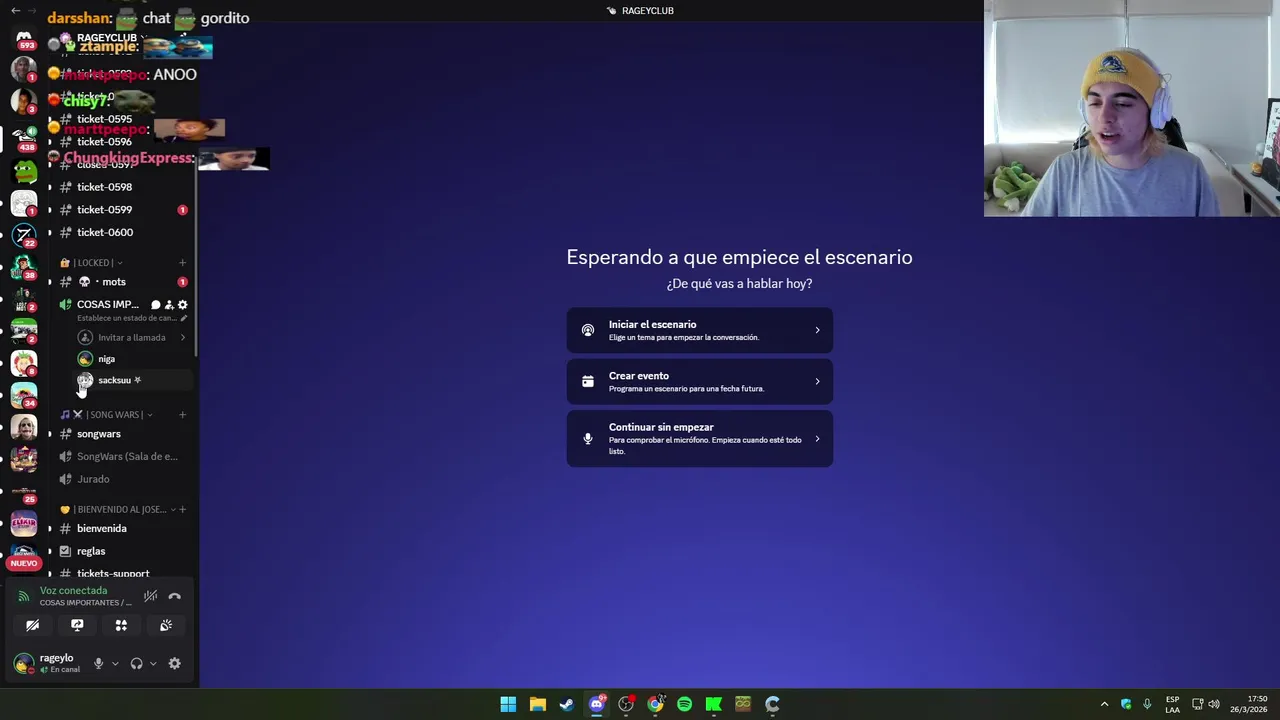Image resolution: width=1280 pixels, height=720 pixels.
Task: Start an activity from voice panel
Action: [121, 626]
